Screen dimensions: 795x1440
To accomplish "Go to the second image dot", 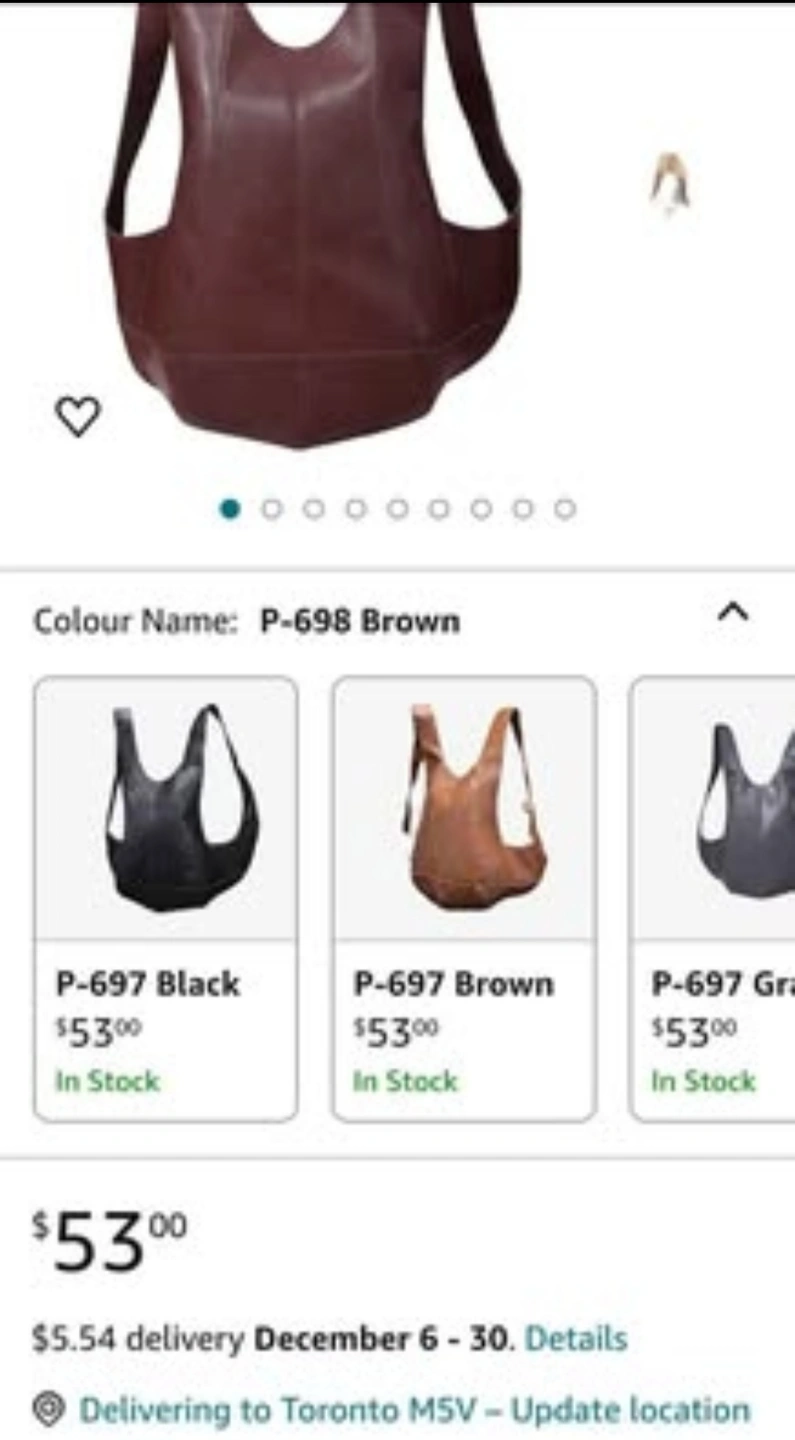I will 271,509.
